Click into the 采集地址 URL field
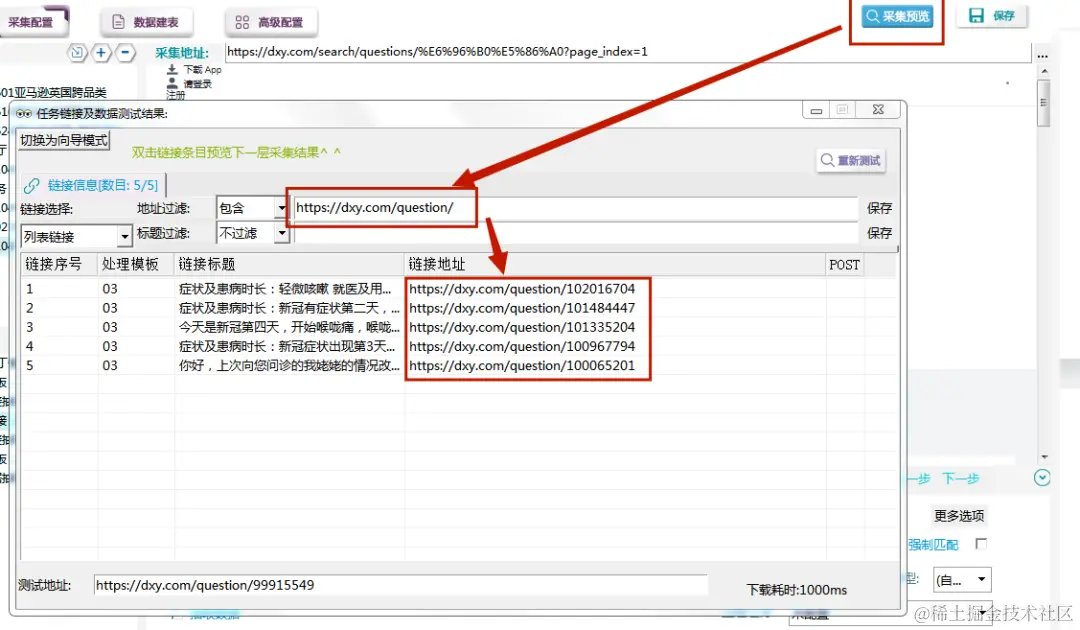Viewport: 1080px width, 630px height. (627, 52)
